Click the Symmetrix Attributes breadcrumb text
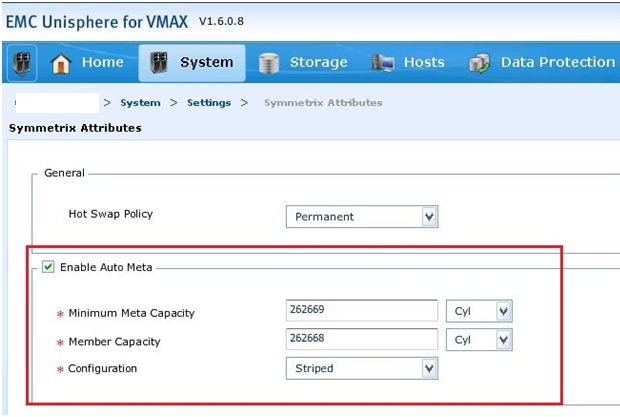The width and height of the screenshot is (620, 417). (x=323, y=102)
